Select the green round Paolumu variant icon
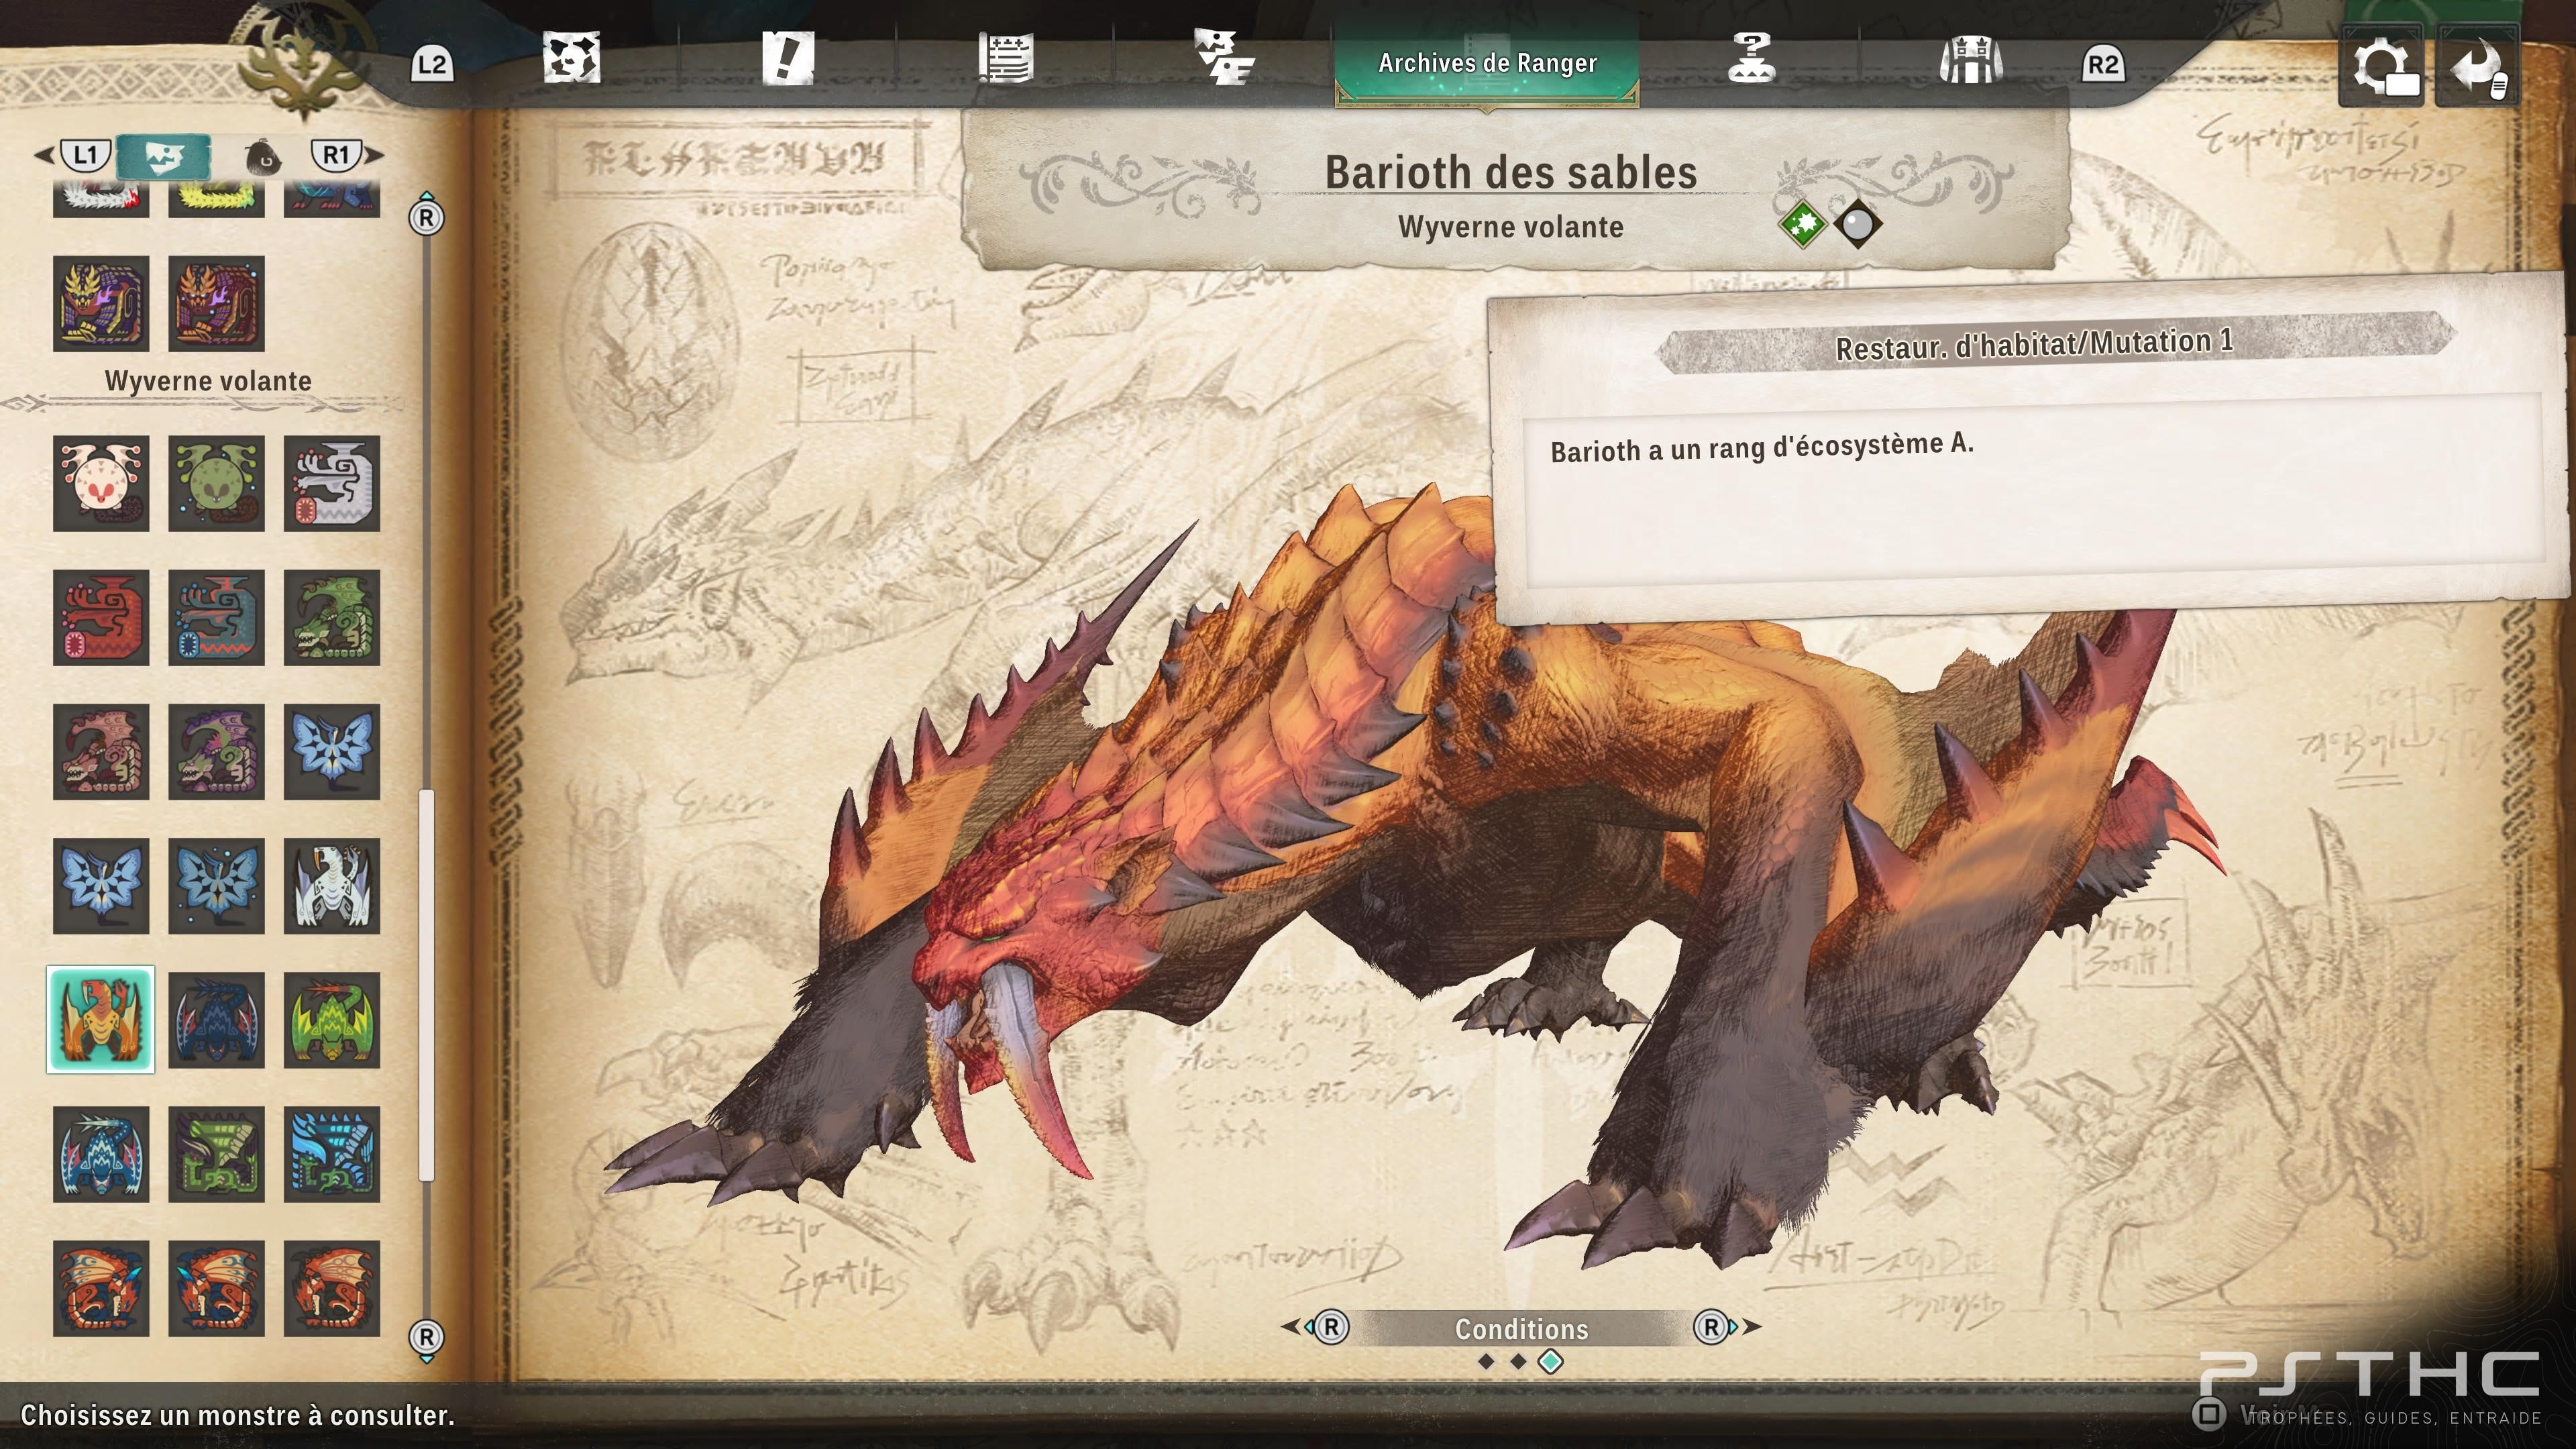The width and height of the screenshot is (2576, 1449). [x=216, y=483]
